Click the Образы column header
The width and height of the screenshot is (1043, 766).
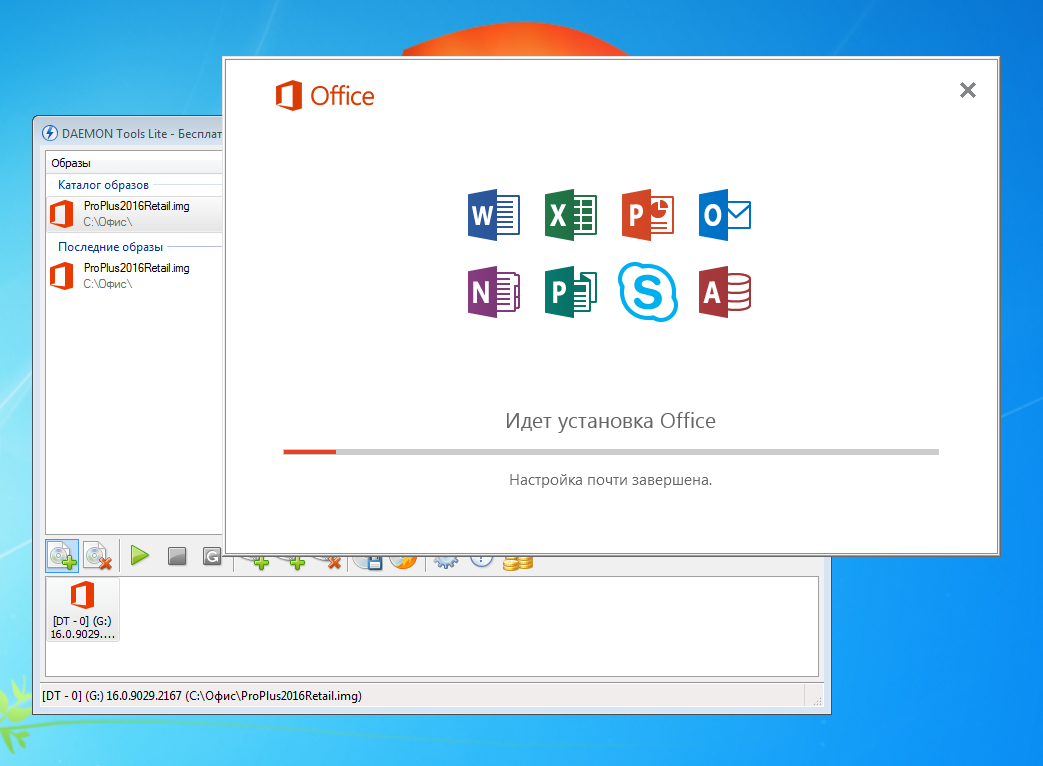tap(130, 163)
